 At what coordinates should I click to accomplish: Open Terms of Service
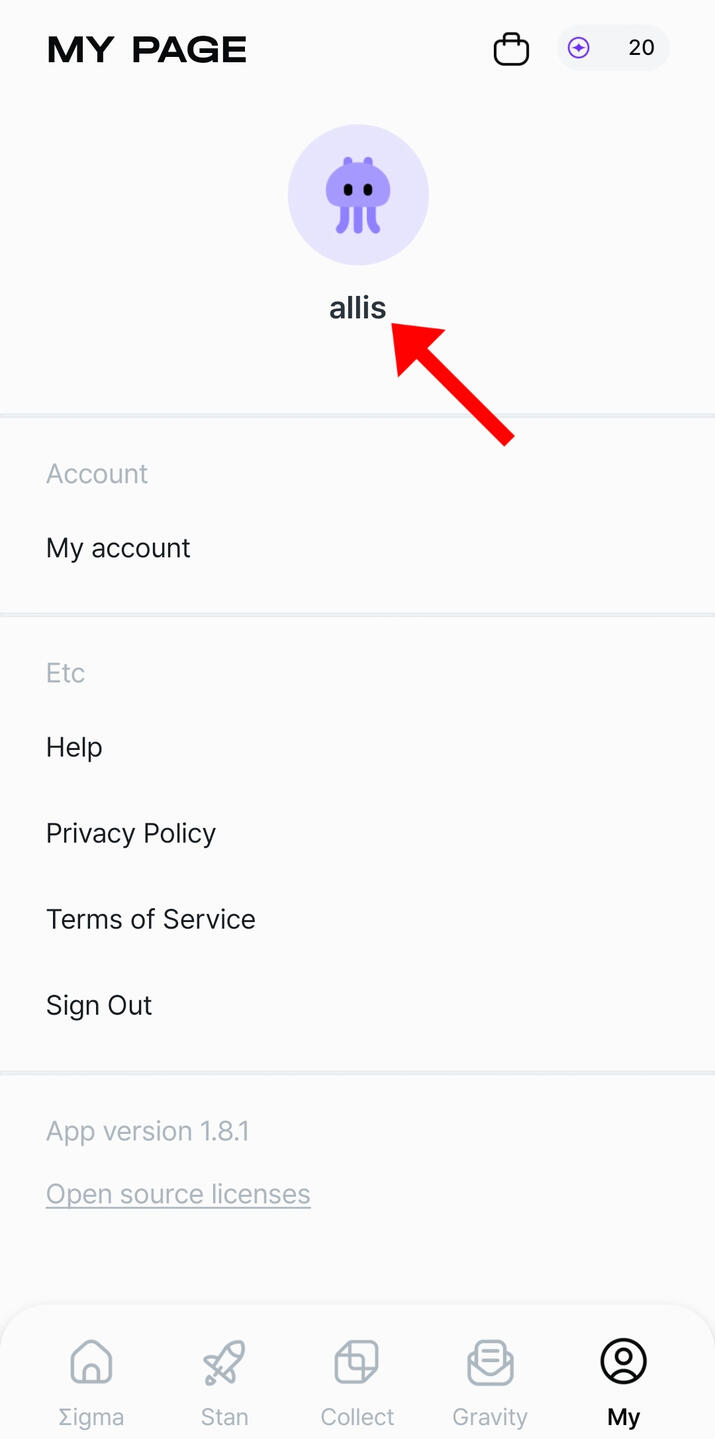(x=151, y=919)
